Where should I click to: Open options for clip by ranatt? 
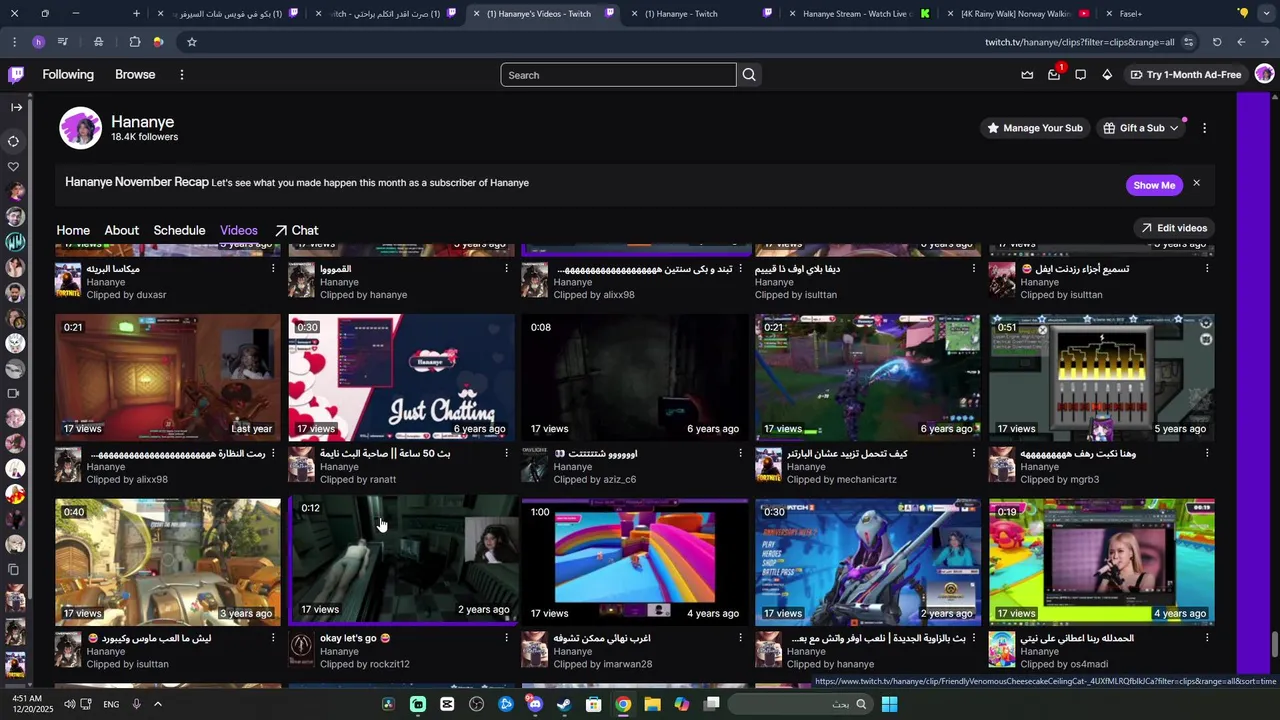click(506, 453)
